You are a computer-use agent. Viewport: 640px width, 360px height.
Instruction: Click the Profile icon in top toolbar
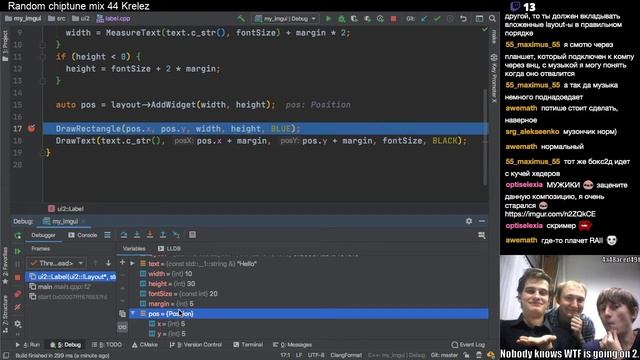coord(367,18)
